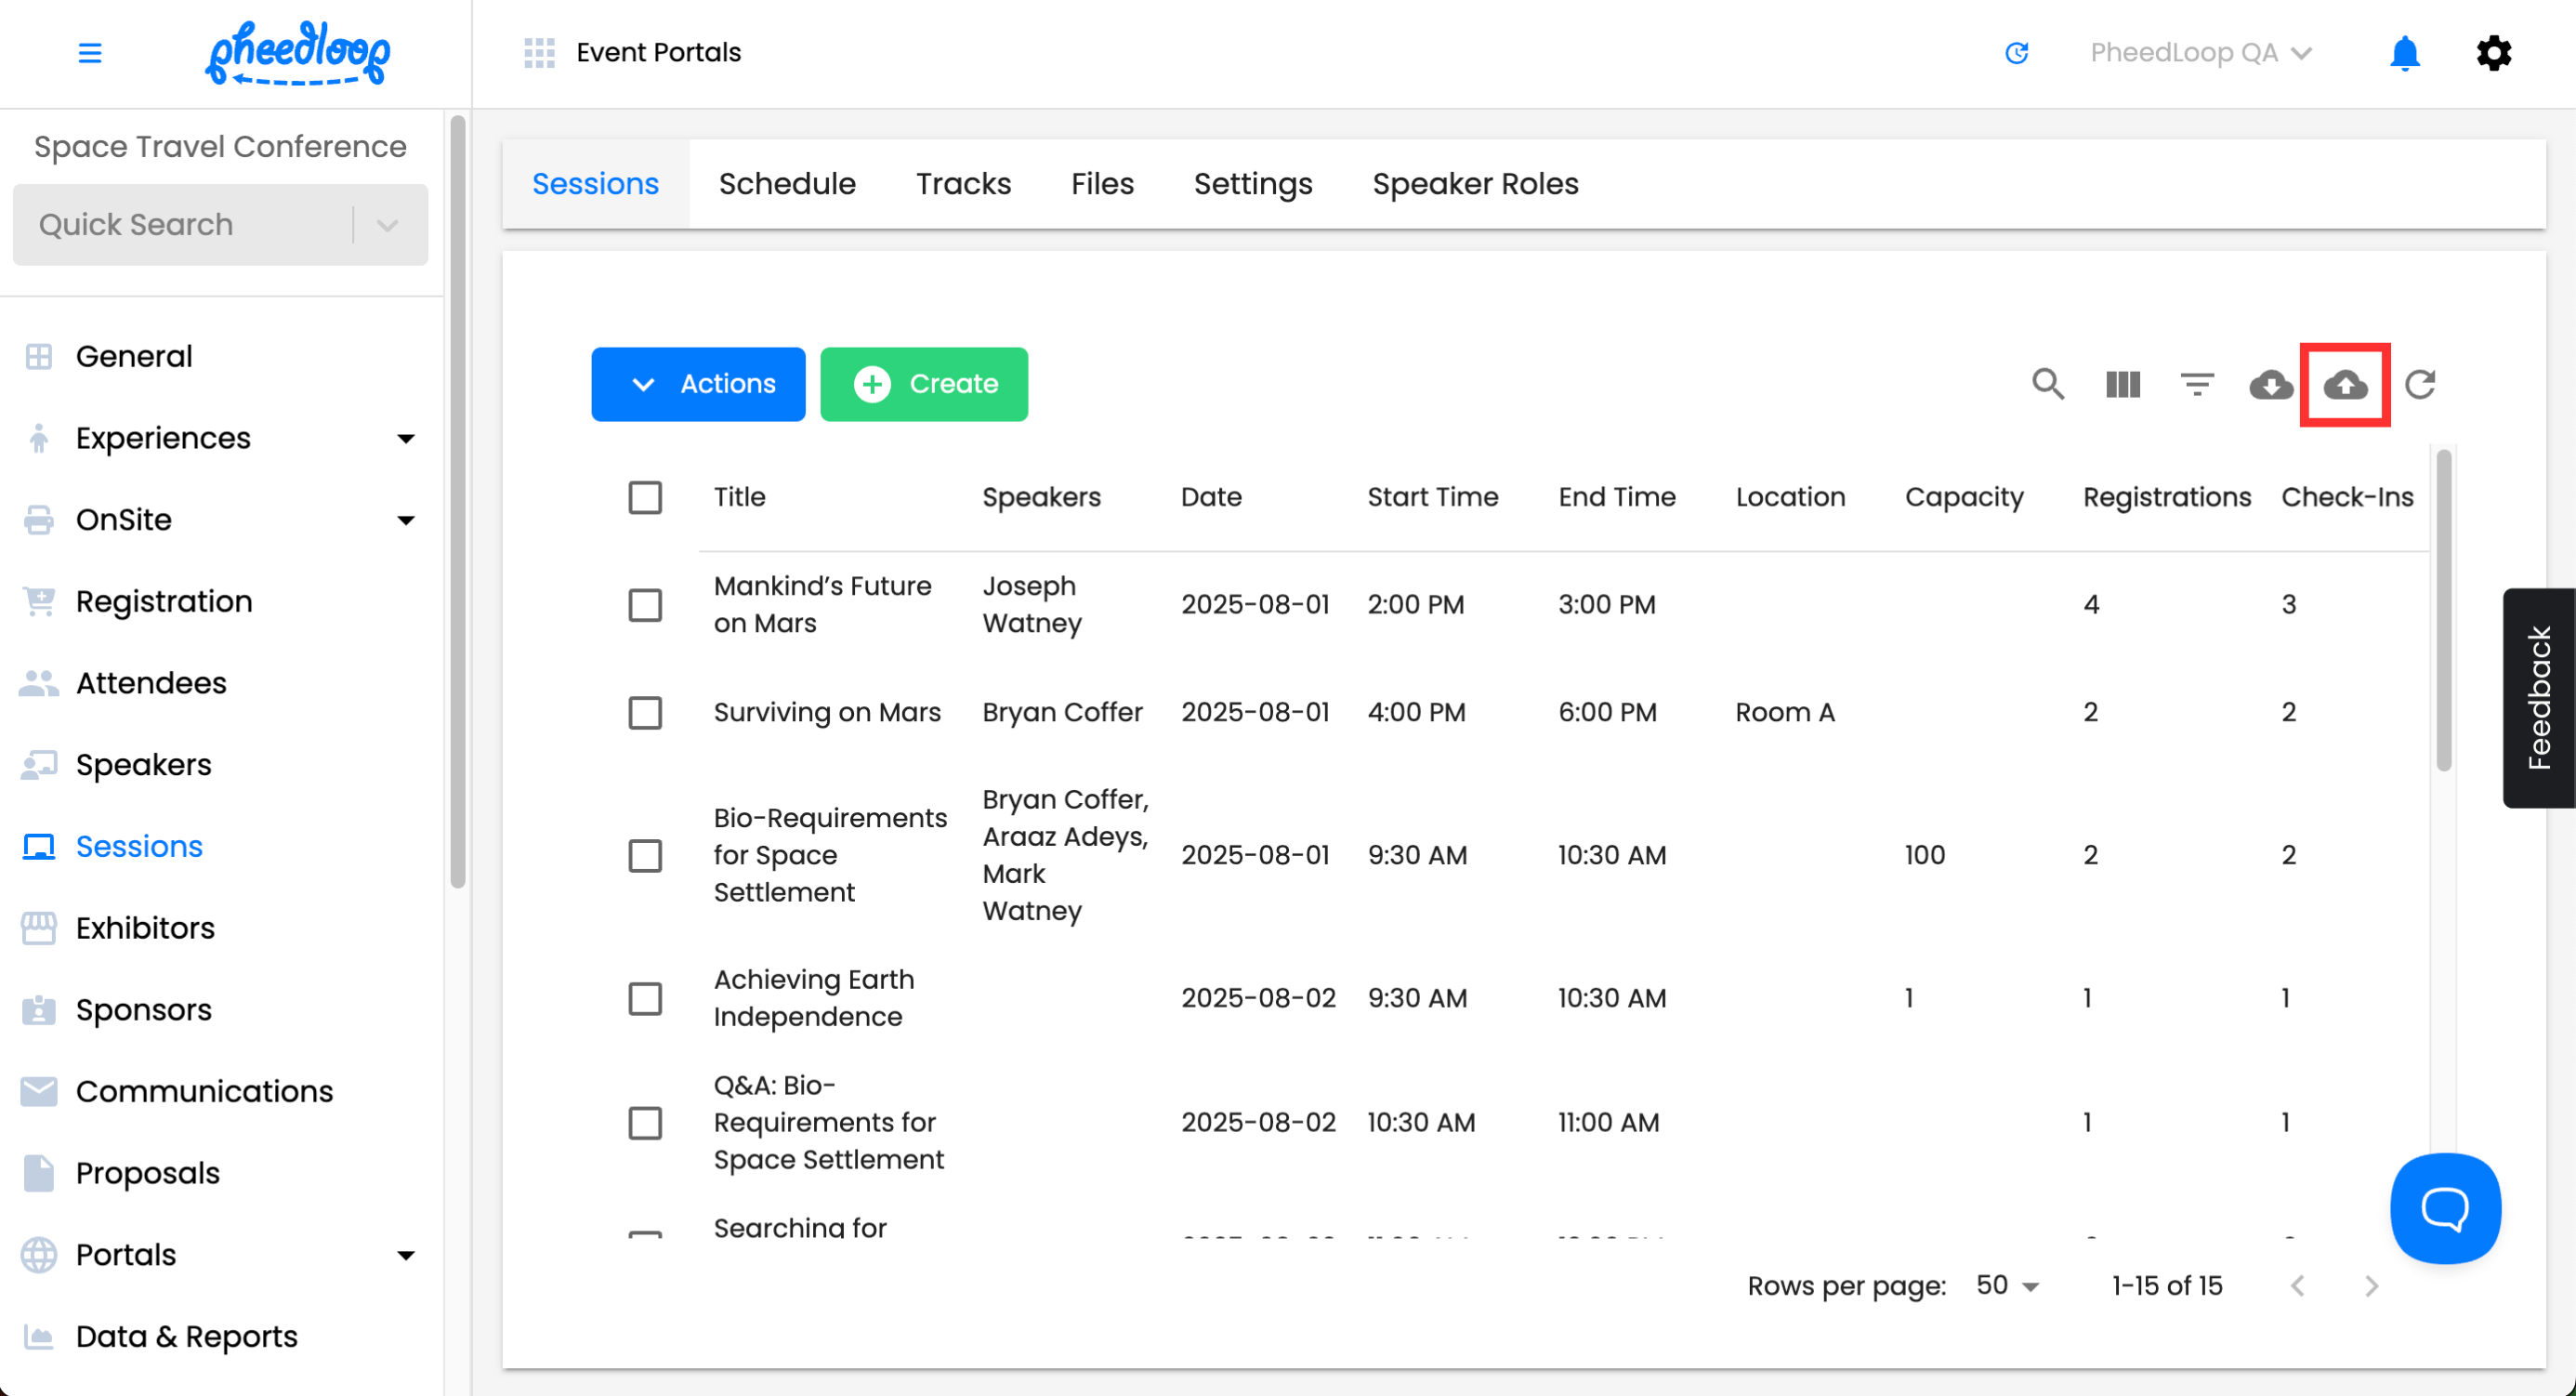
Task: Open the apps grid icon beside Event Portals
Action: click(539, 53)
